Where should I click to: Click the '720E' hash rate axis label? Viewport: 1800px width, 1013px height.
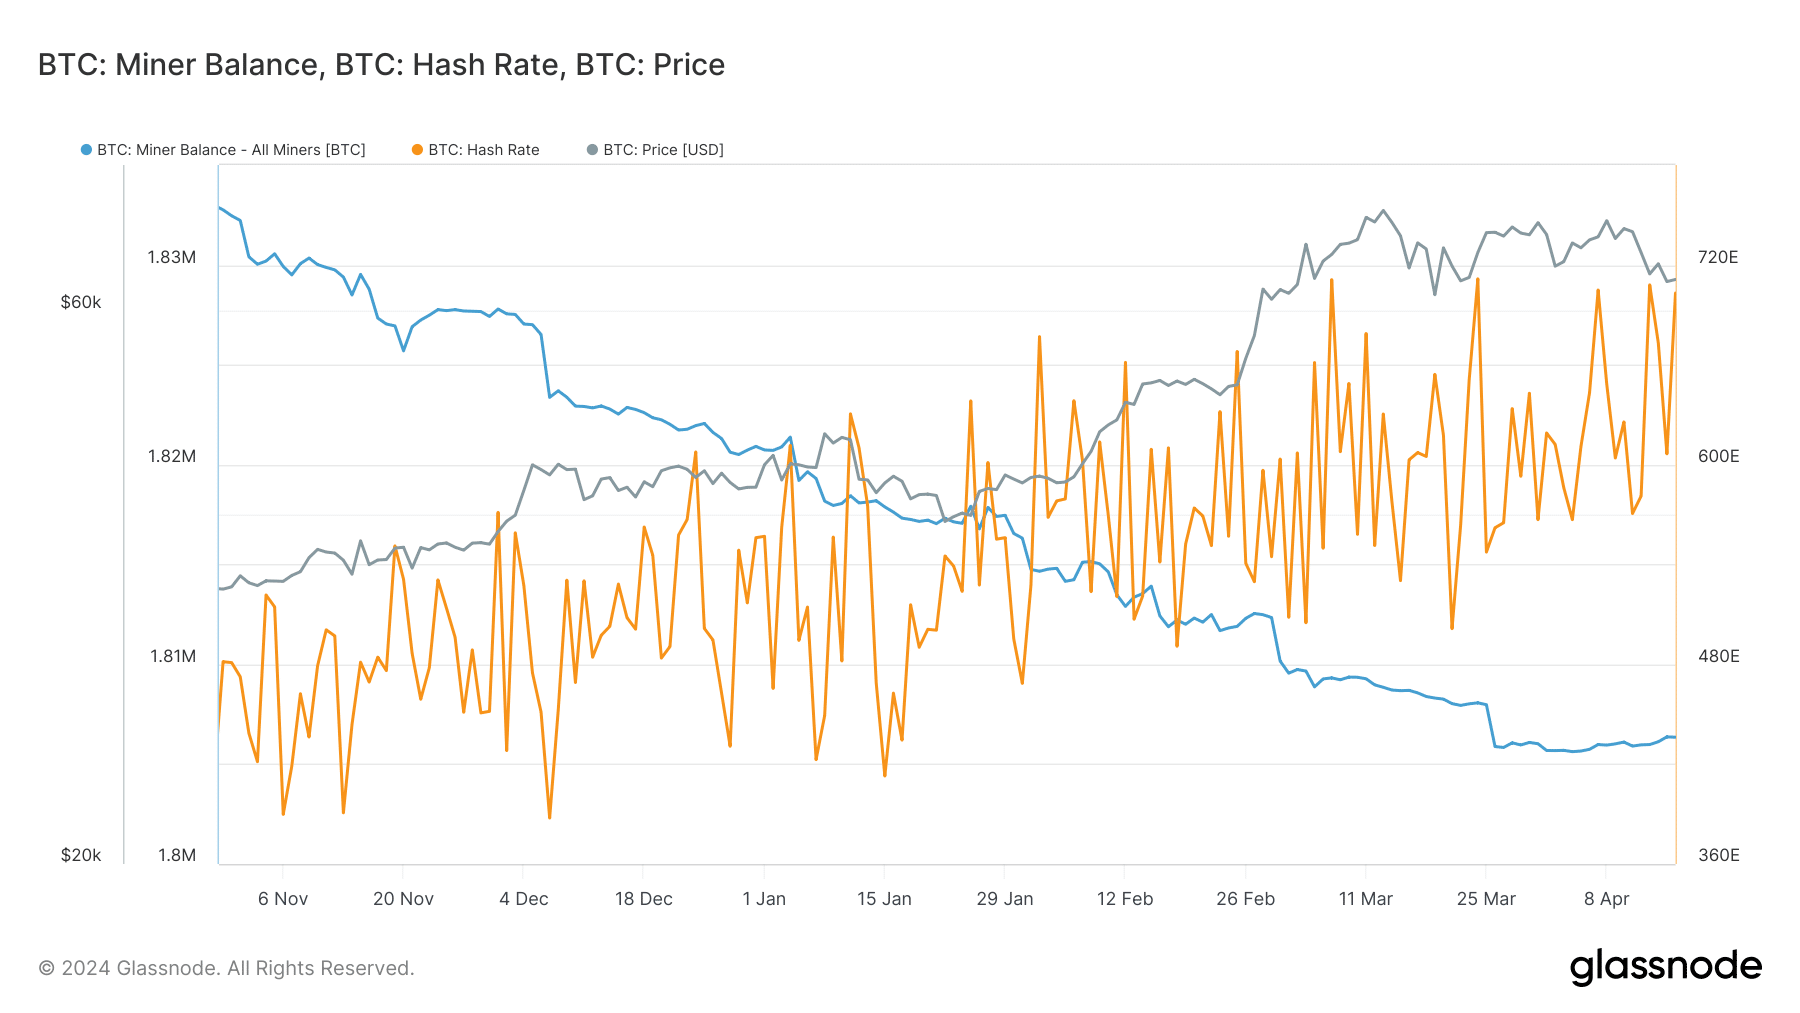coord(1718,258)
